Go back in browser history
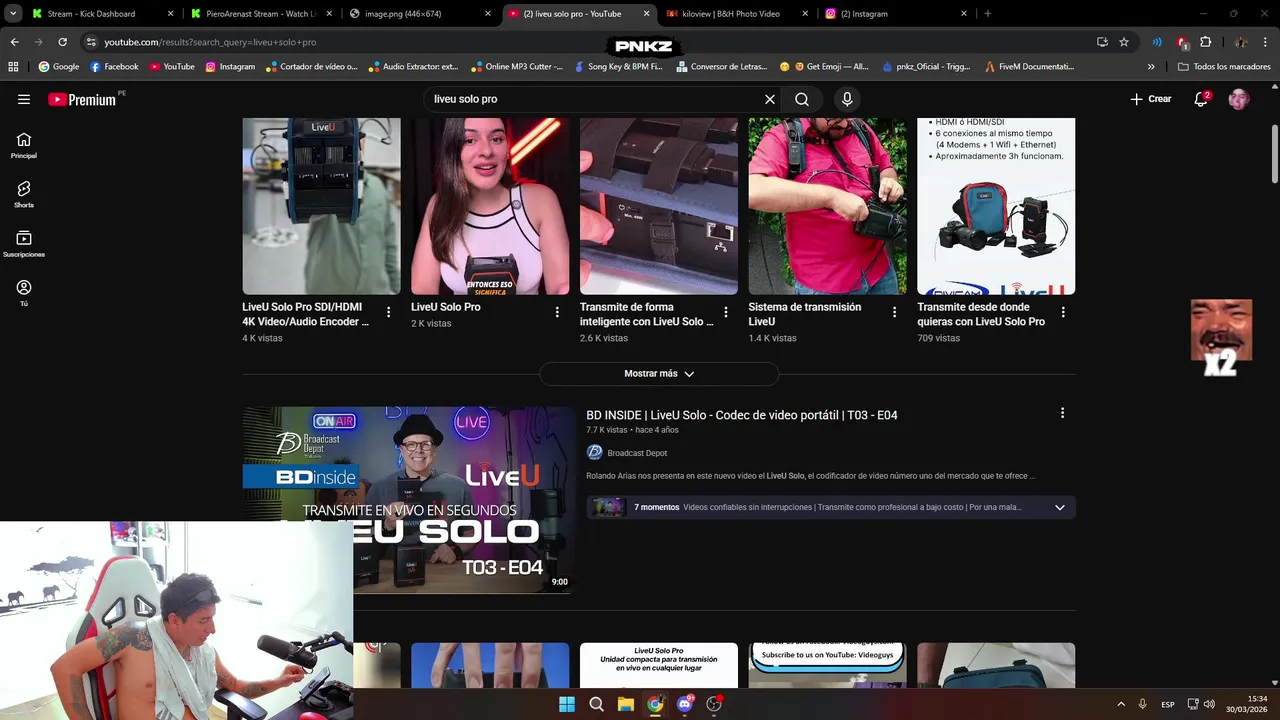 [14, 42]
